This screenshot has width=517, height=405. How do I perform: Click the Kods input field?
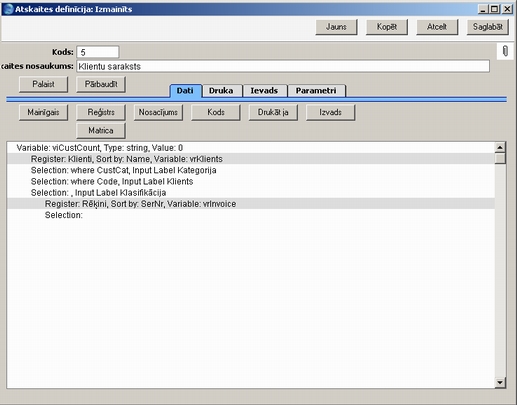[x=98, y=52]
